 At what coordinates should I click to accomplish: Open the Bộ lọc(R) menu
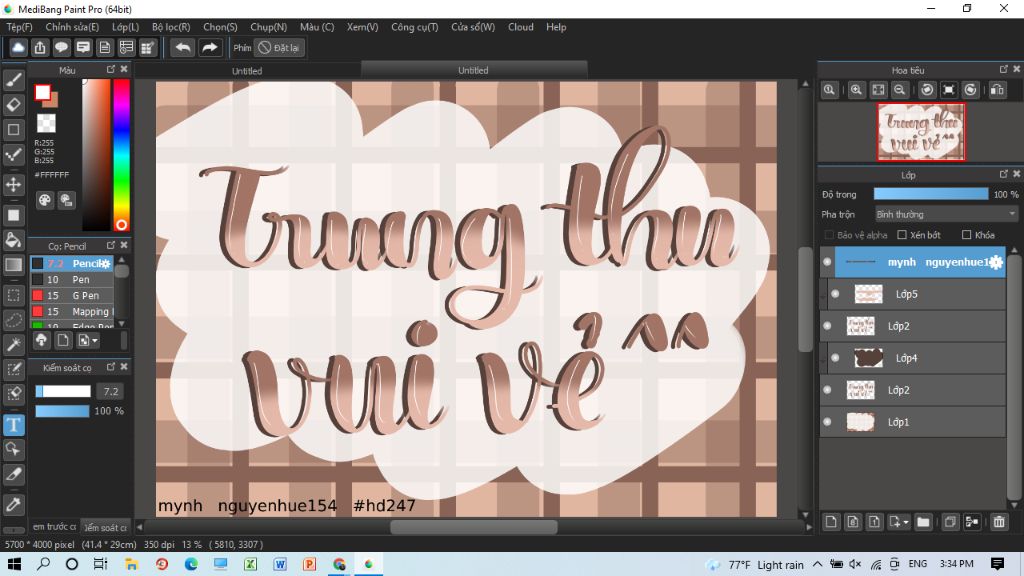click(x=171, y=27)
